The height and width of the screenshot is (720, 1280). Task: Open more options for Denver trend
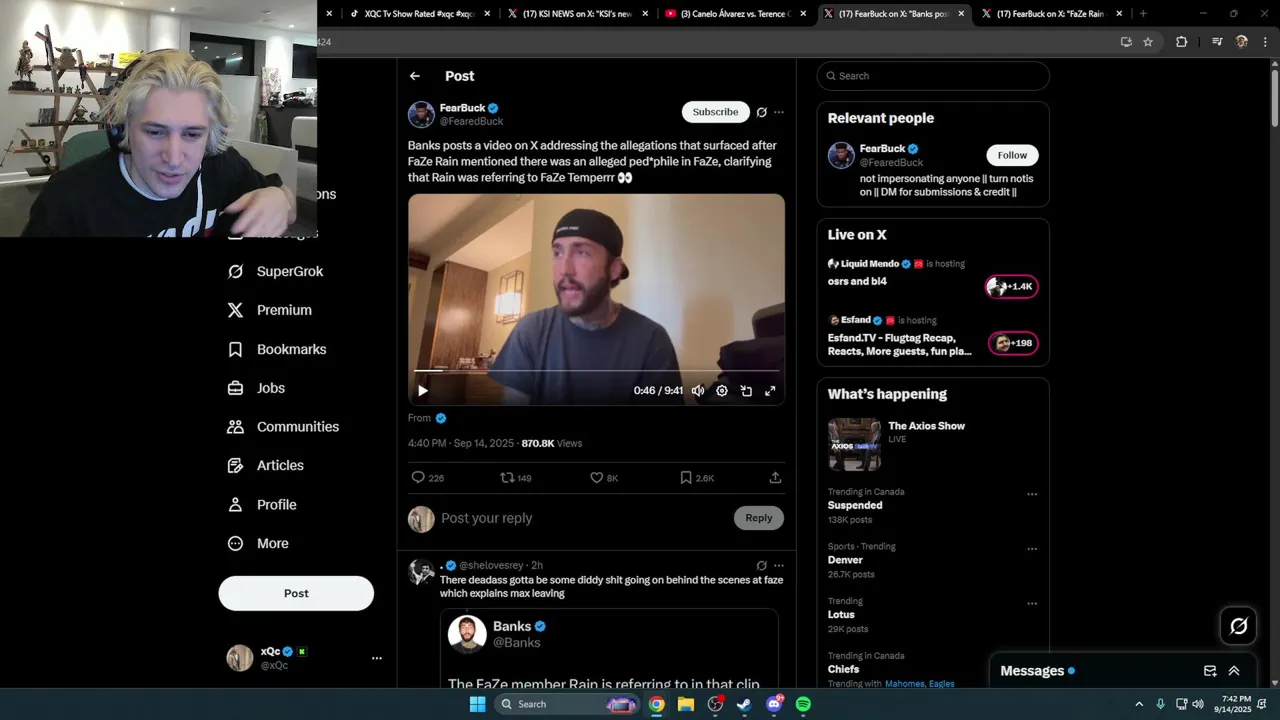click(x=1032, y=549)
